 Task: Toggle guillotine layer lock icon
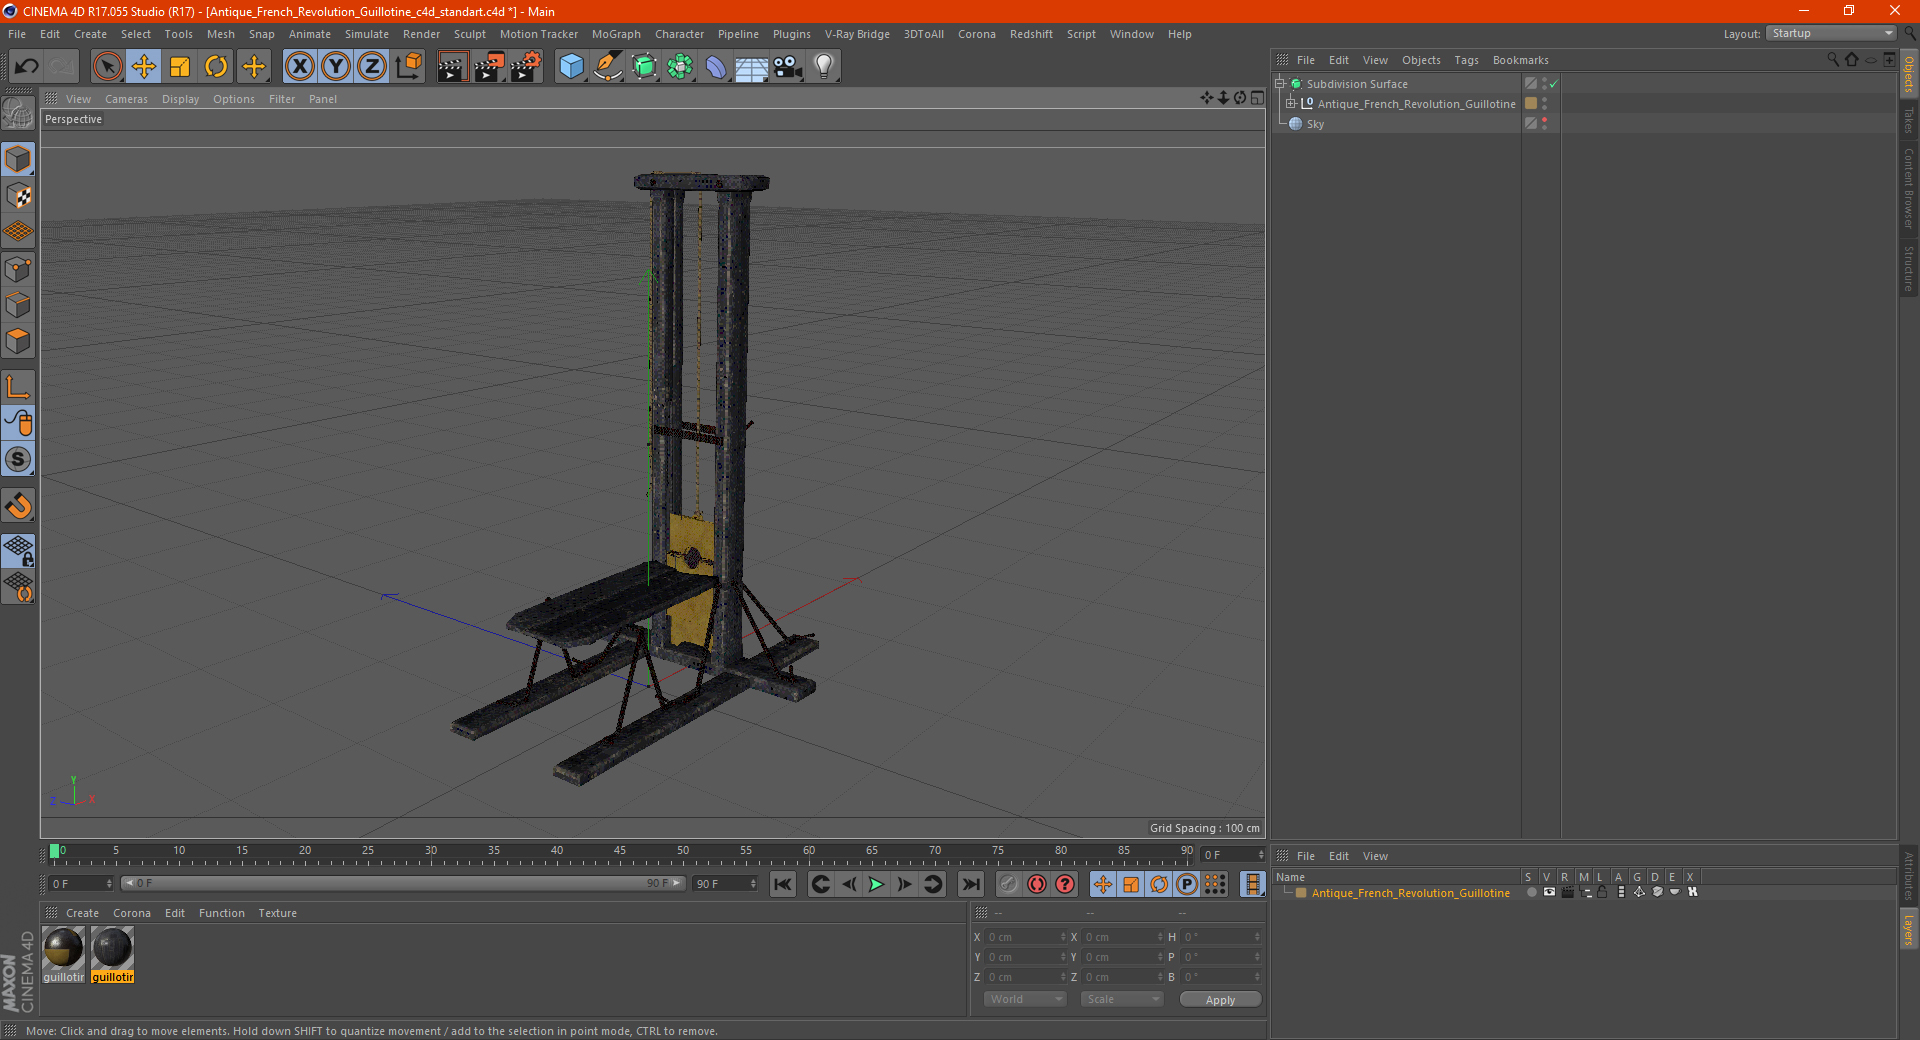1602,892
